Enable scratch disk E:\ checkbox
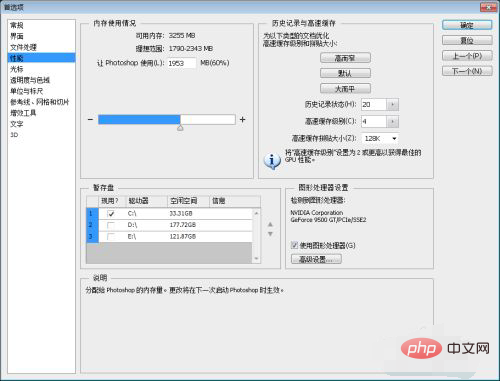500x381 pixels. tap(111, 237)
